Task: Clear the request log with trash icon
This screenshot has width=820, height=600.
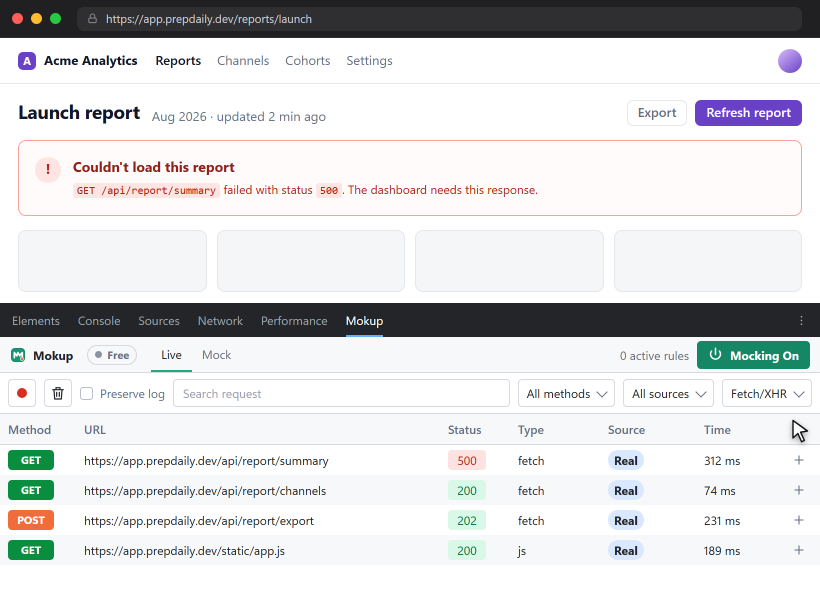Action: tap(58, 393)
